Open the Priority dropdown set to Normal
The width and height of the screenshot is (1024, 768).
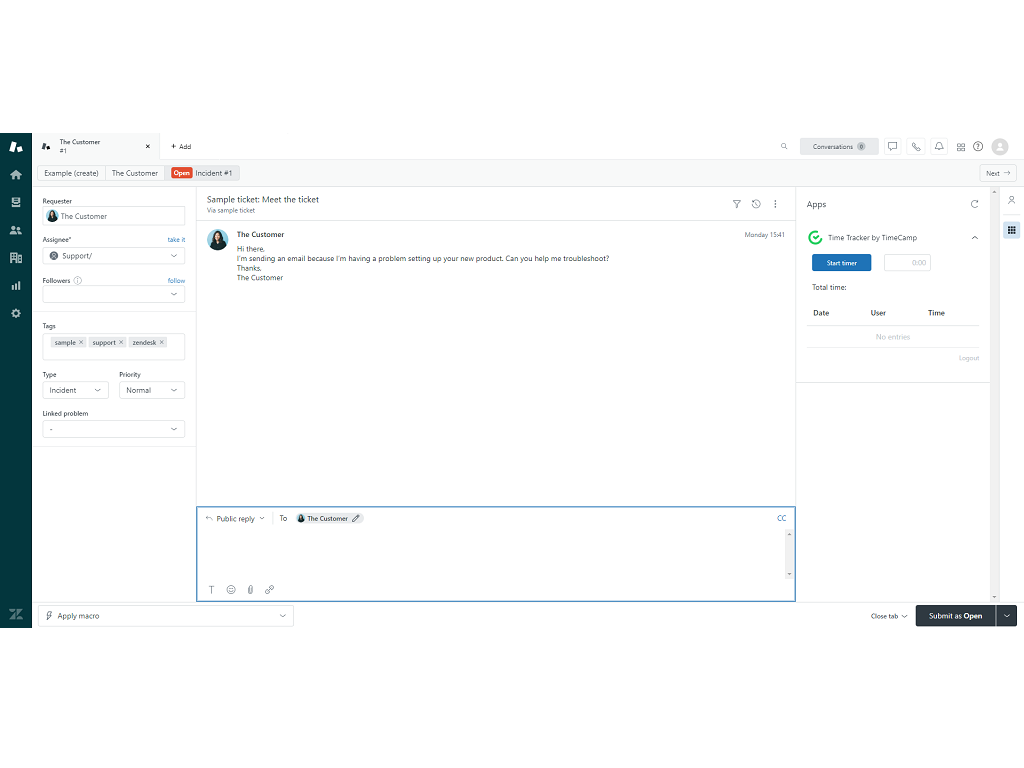[x=152, y=390]
